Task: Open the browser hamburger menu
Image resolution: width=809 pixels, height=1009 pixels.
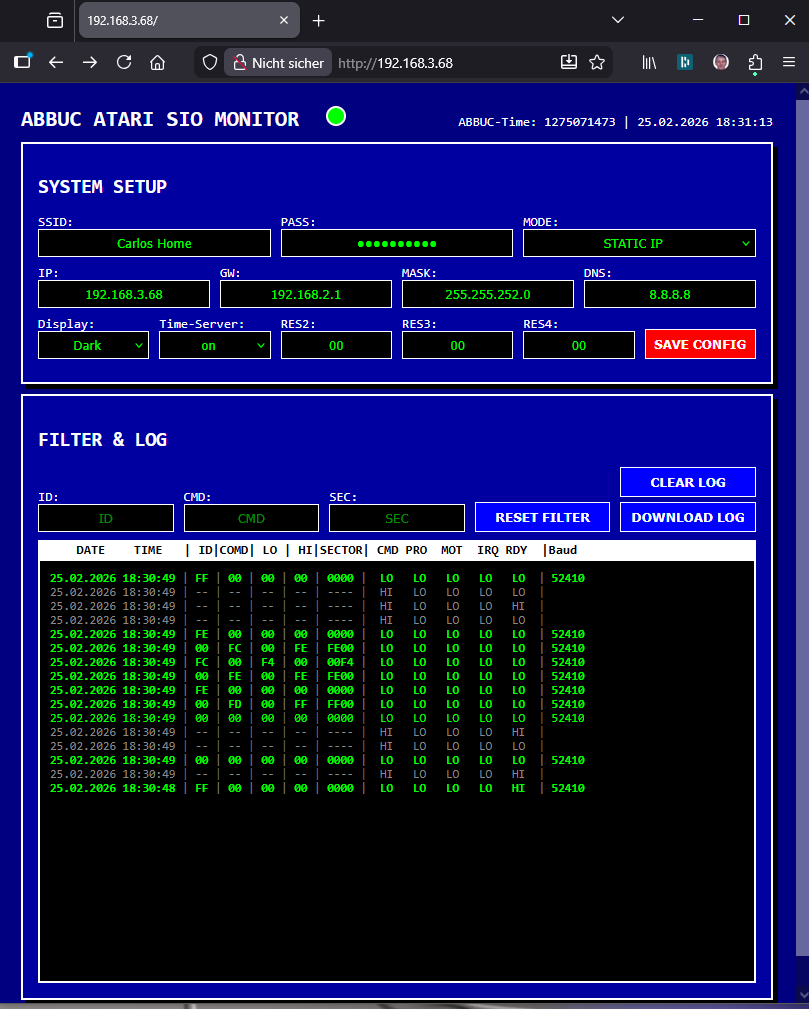Action: (788, 61)
